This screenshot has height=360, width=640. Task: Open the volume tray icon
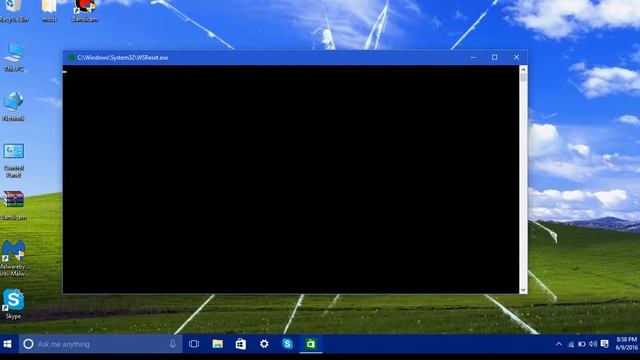click(593, 344)
